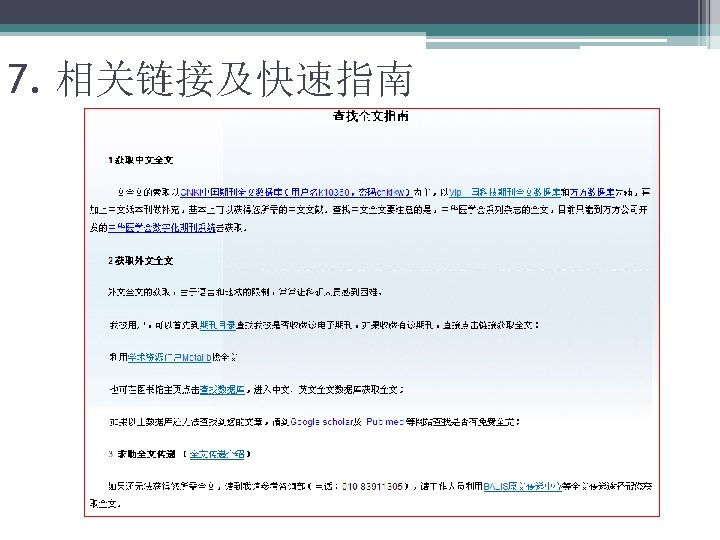Viewport: 720px width, 540px height.
Task: Click the phone number 010 83911305
Action: pyautogui.click(x=372, y=486)
